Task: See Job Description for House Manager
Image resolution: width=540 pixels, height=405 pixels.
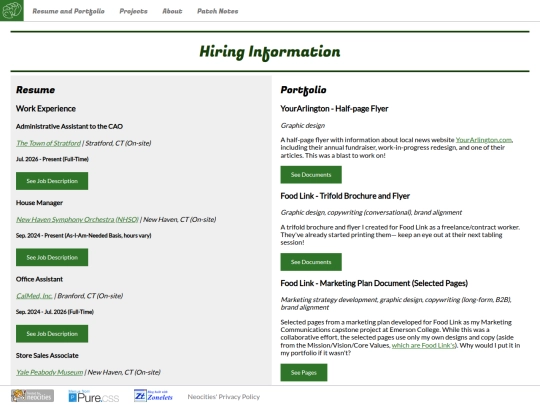Action: coord(52,258)
